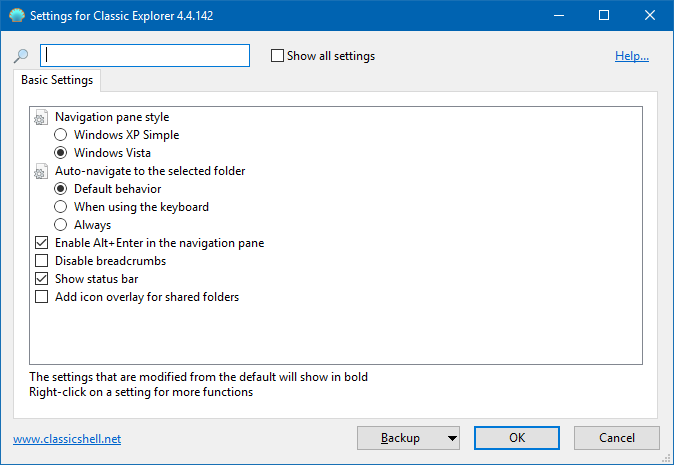Enable Add icon overlay for shared folders
674x465 pixels.
(42, 297)
